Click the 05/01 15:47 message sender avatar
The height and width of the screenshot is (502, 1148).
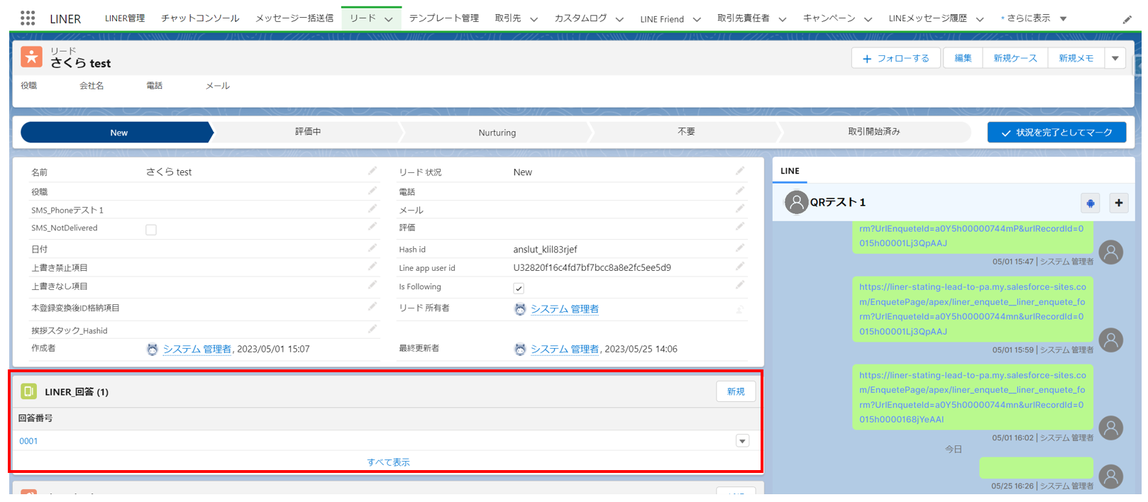click(x=1111, y=252)
